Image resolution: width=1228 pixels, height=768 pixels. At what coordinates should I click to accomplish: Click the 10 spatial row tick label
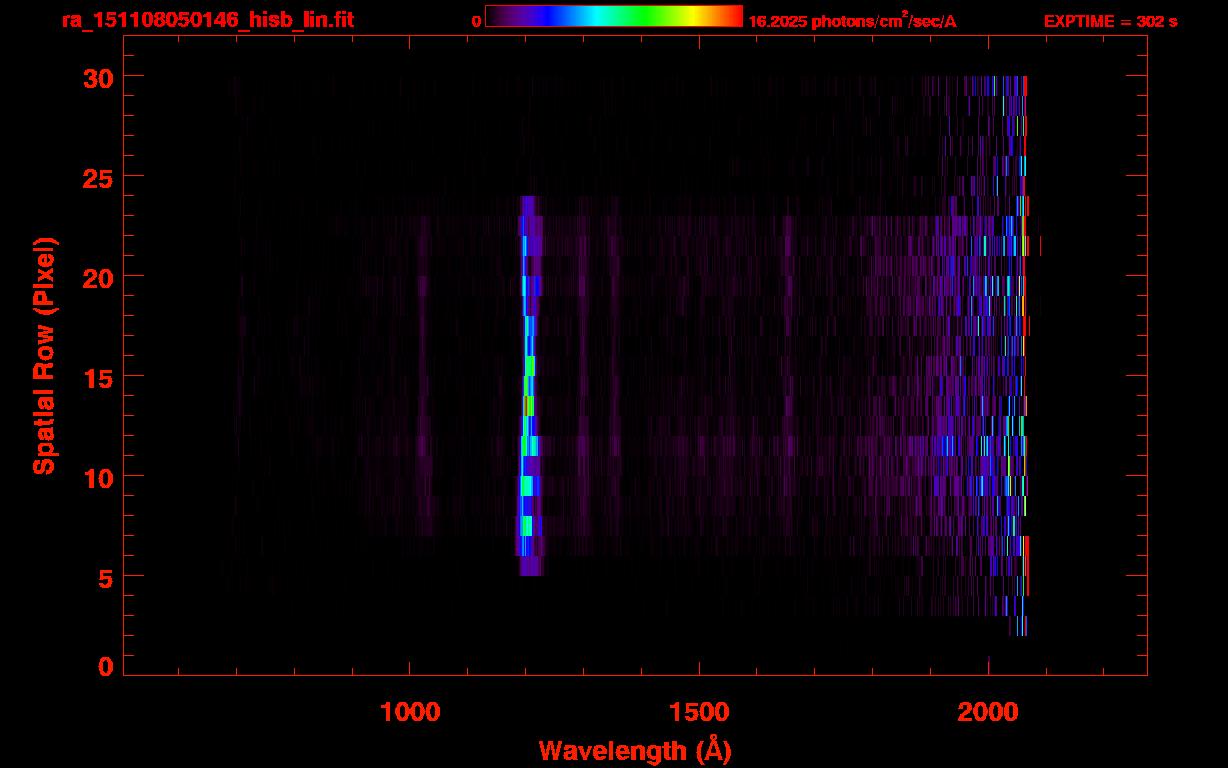[98, 477]
